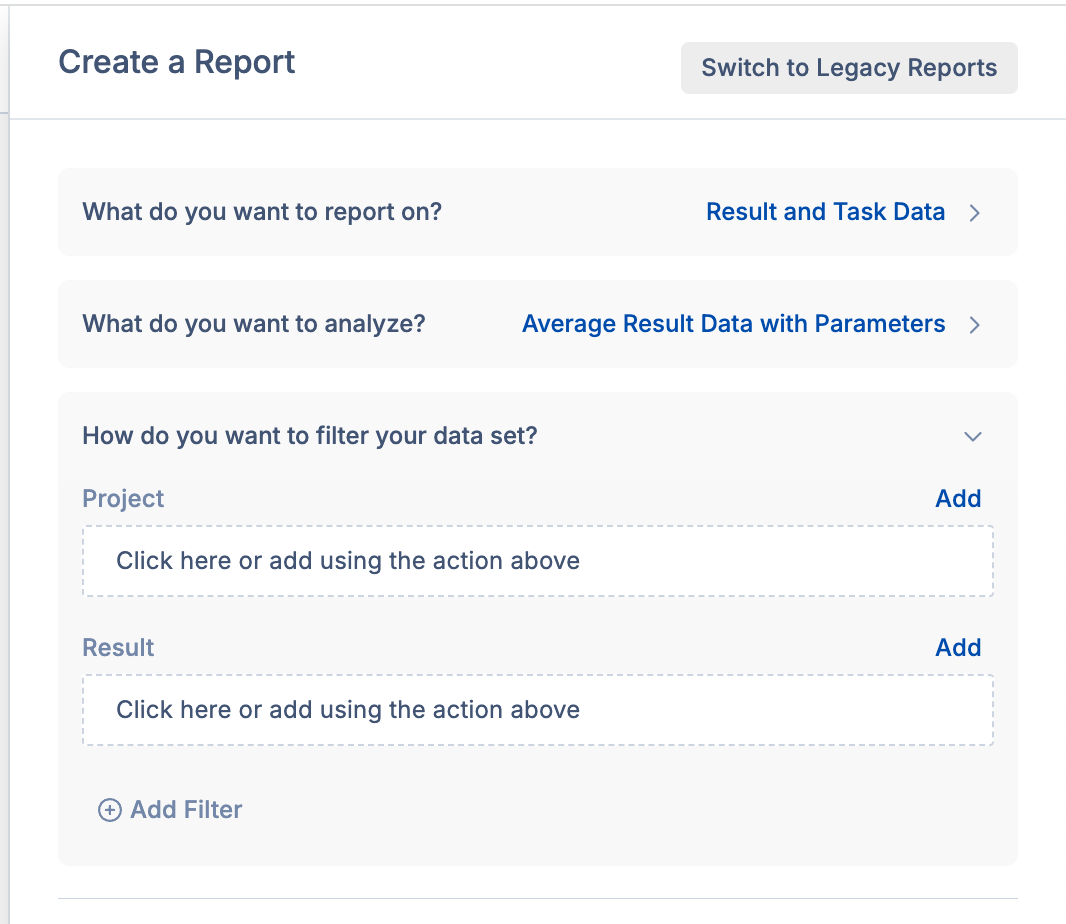The image size is (1066, 924).
Task: Collapse the filter section with the down chevron
Action: pos(972,437)
